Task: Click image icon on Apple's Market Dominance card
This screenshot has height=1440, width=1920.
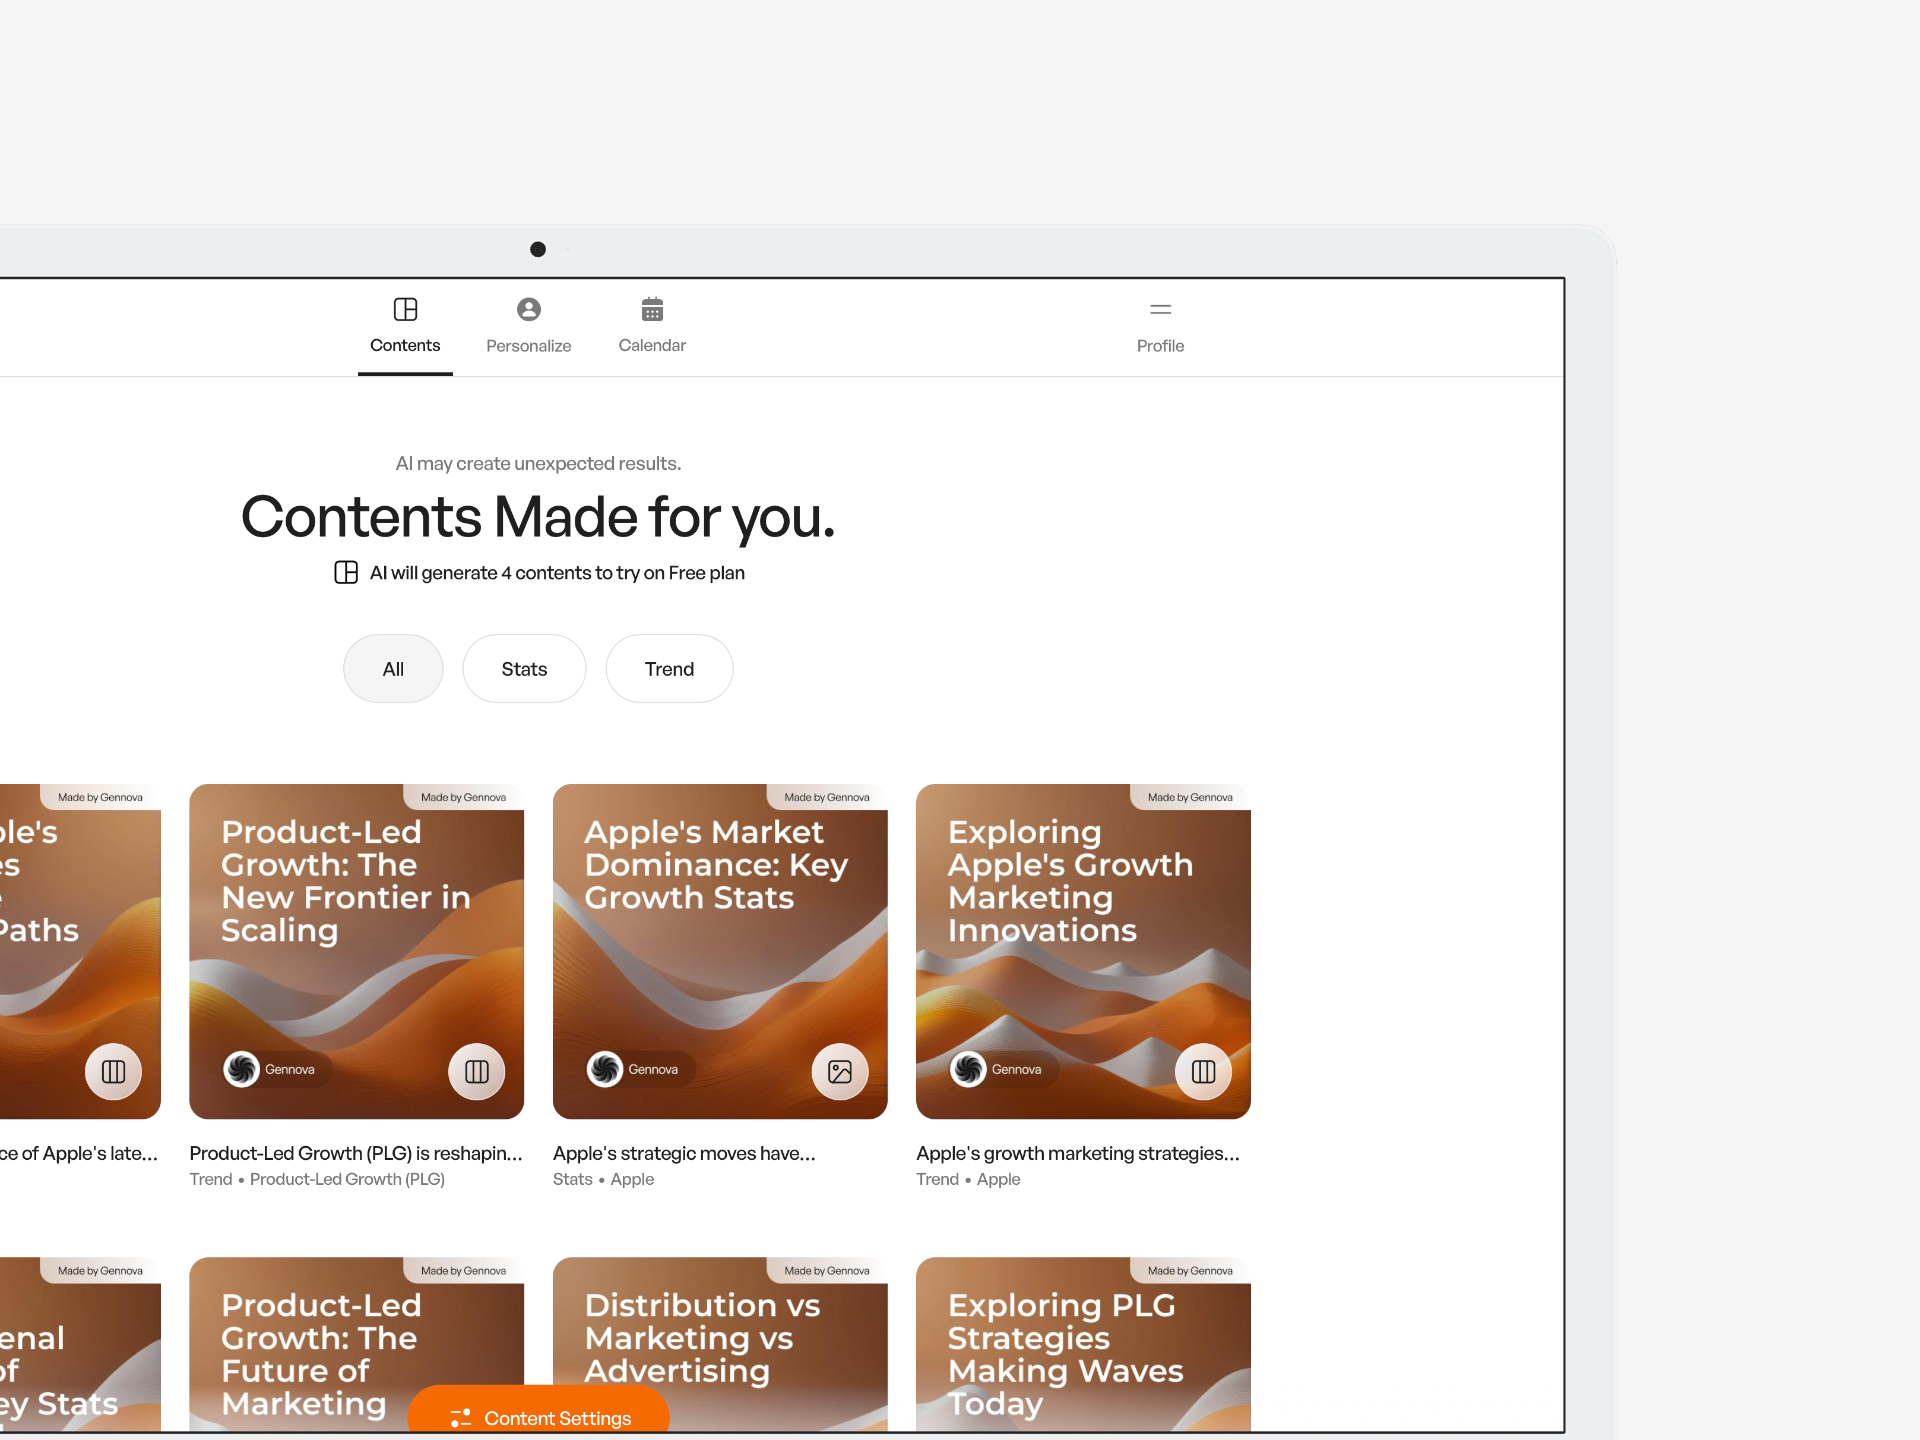Action: (840, 1071)
